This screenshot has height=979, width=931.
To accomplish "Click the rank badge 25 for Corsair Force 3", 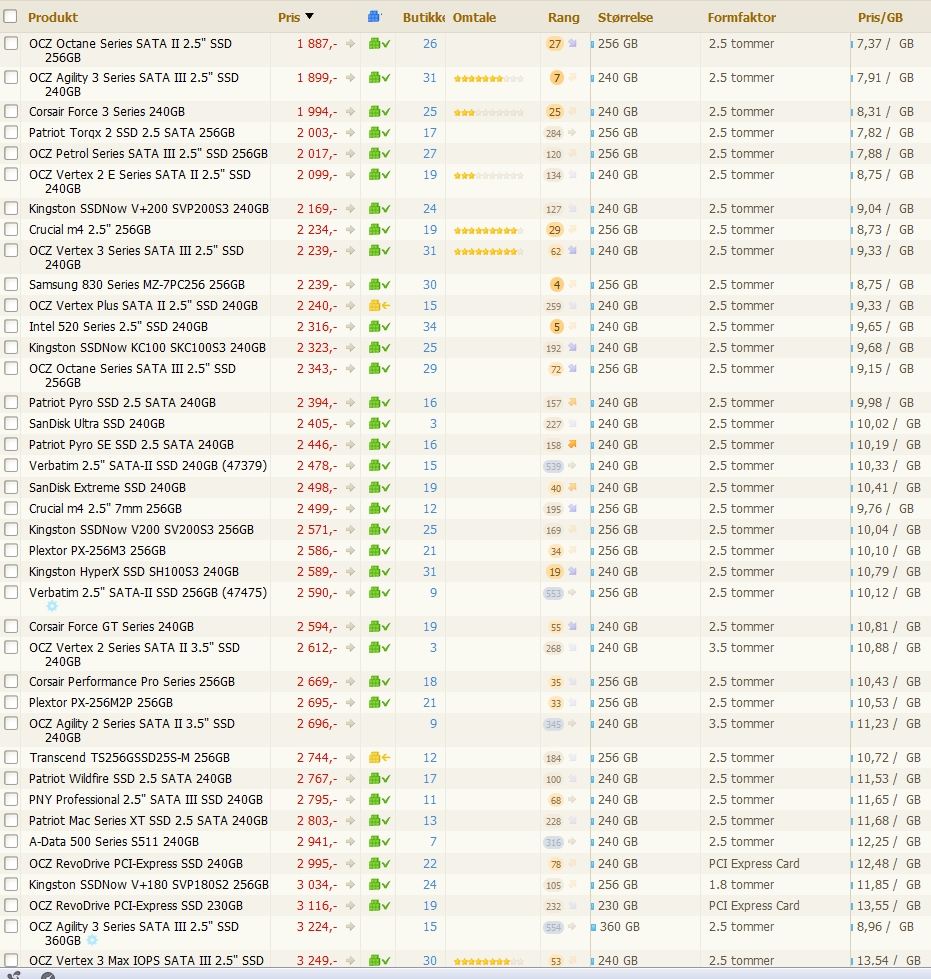I will 554,112.
